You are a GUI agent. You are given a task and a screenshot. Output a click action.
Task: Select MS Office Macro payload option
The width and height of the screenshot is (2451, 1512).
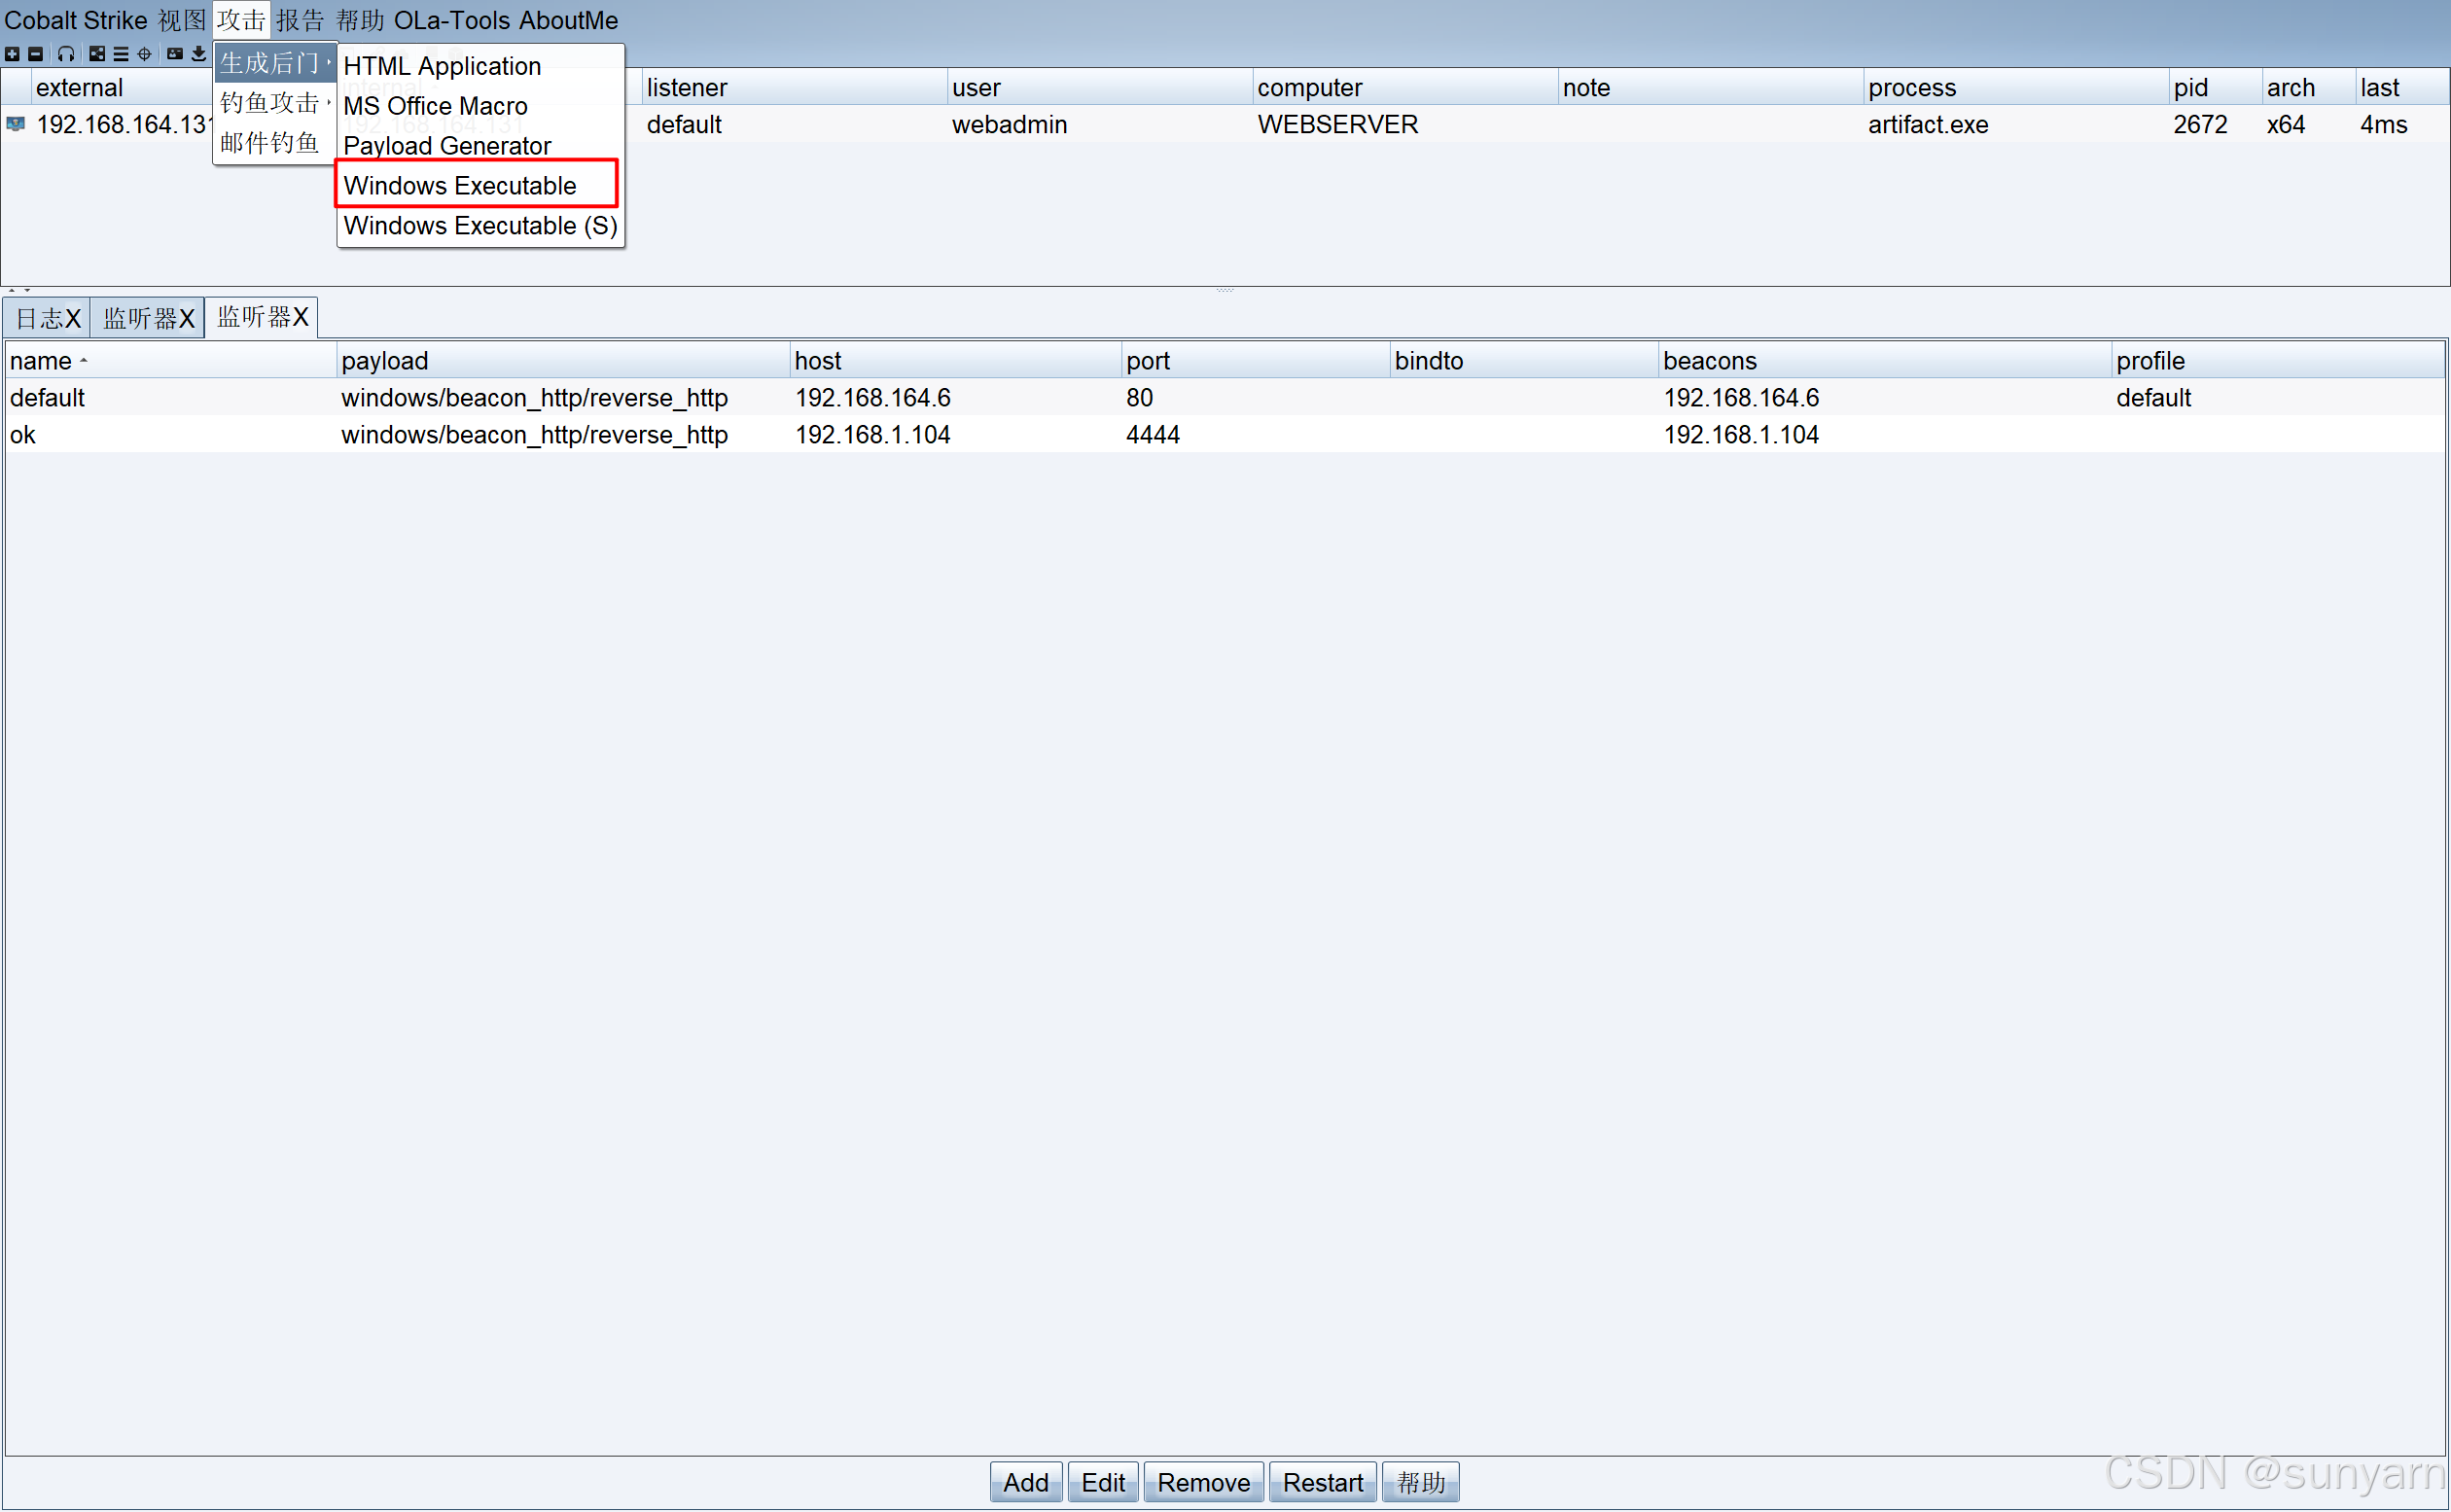click(x=436, y=105)
